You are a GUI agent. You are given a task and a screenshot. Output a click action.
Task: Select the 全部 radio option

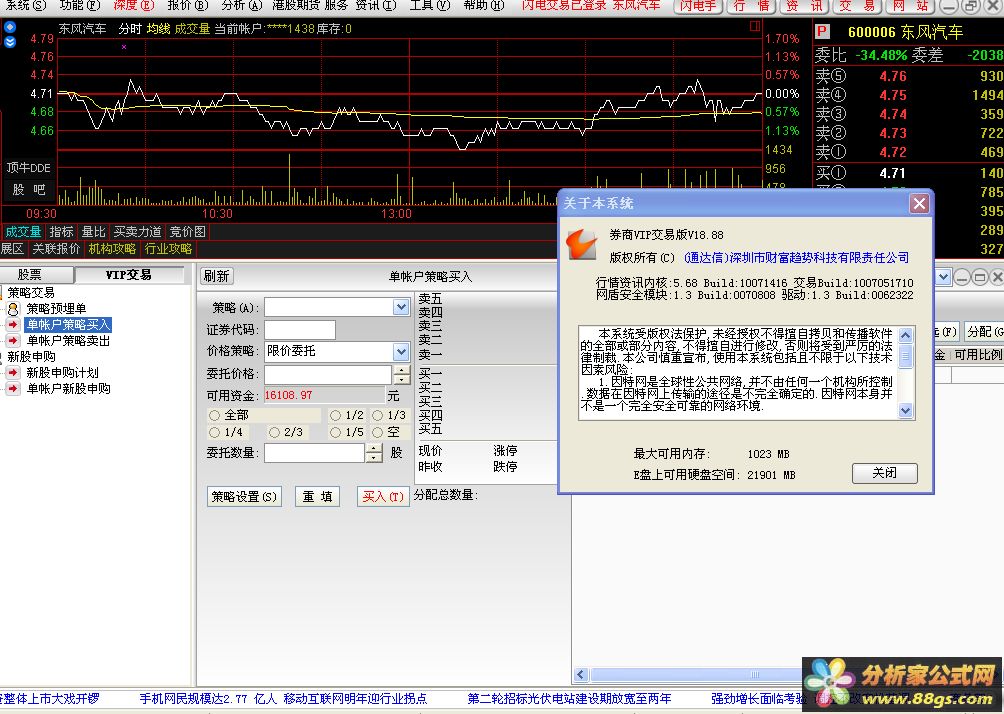(x=215, y=415)
